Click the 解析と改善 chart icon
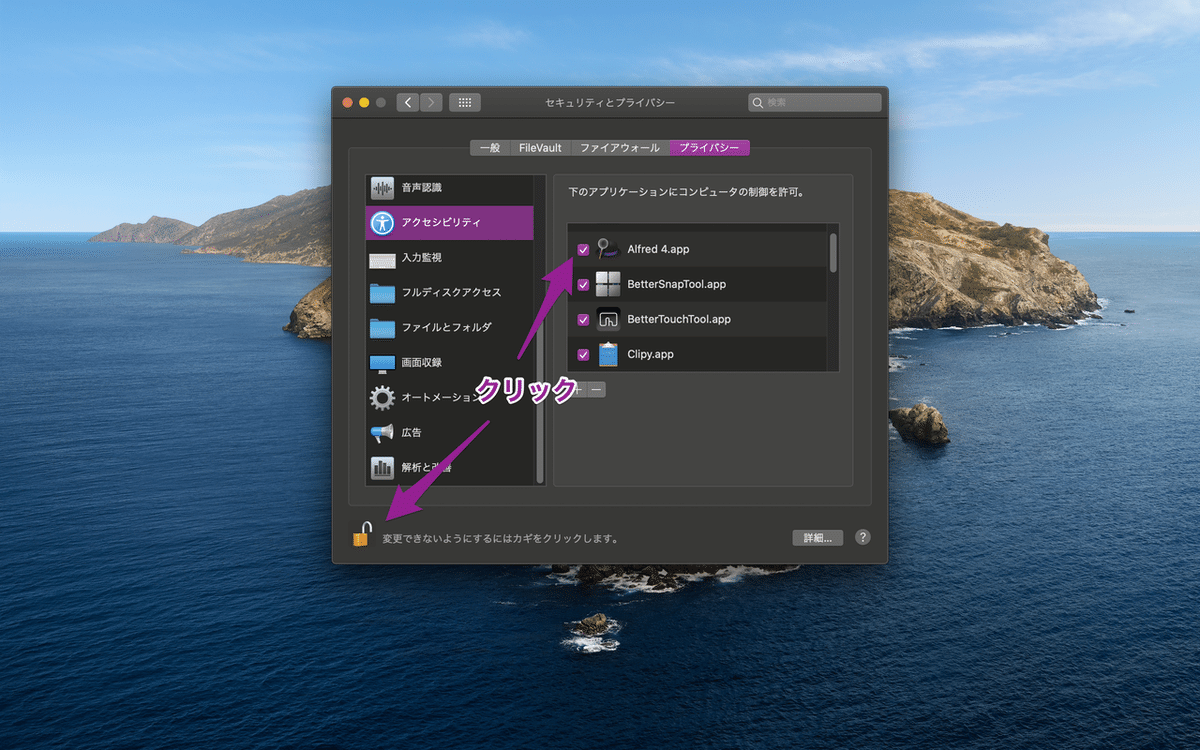Viewport: 1200px width, 750px height. coord(382,468)
